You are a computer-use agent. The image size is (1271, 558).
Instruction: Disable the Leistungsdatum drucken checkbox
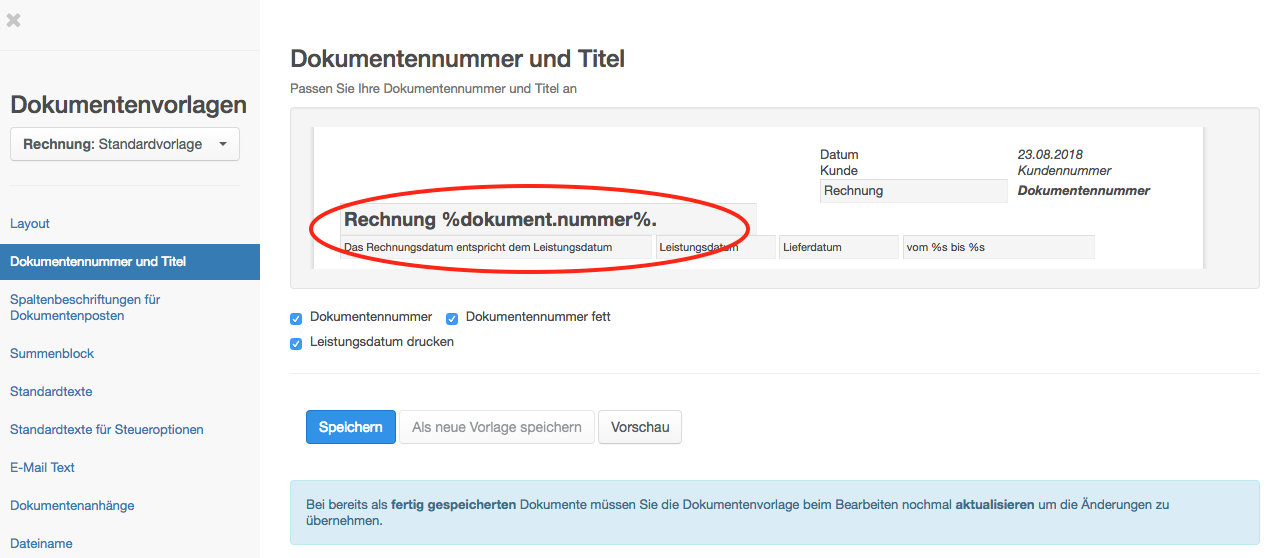point(296,343)
